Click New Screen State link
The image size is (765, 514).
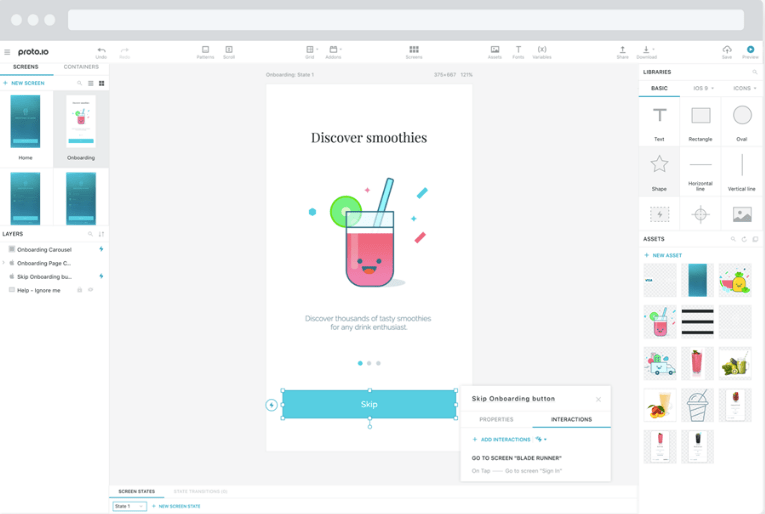click(176, 506)
